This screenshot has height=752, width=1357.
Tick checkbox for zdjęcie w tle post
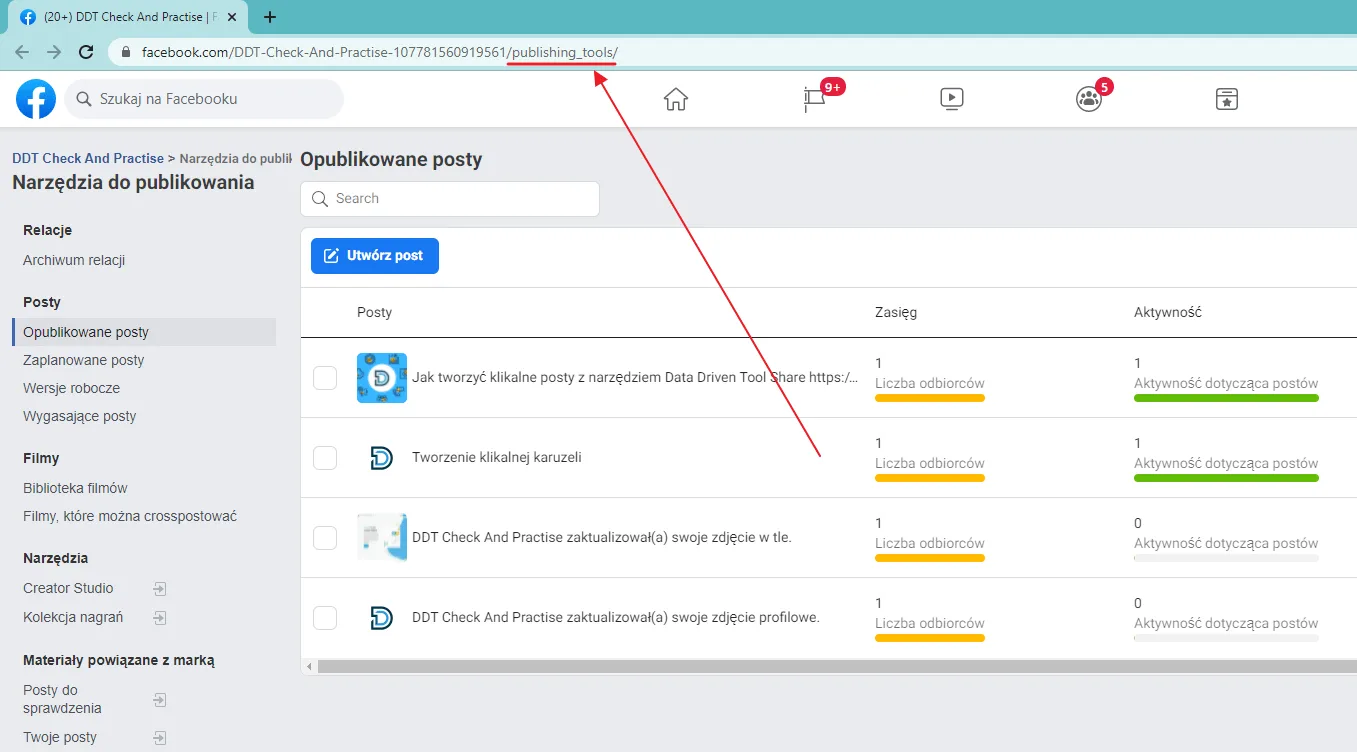pyautogui.click(x=325, y=538)
